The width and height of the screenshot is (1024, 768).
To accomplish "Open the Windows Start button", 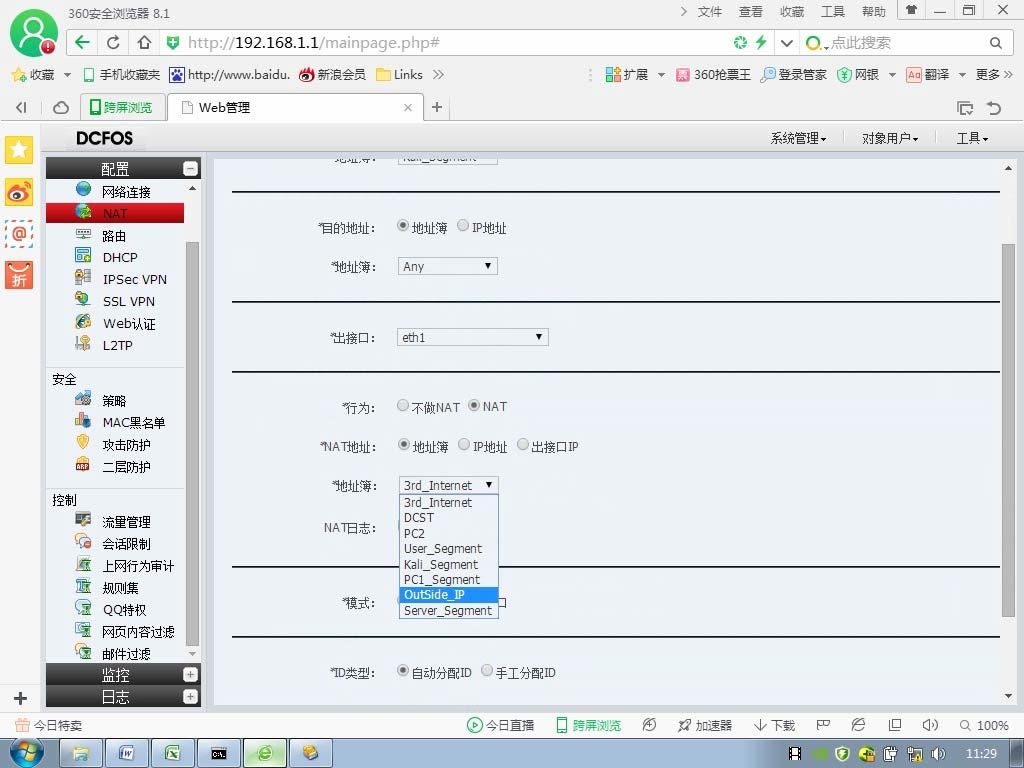I will 26,753.
